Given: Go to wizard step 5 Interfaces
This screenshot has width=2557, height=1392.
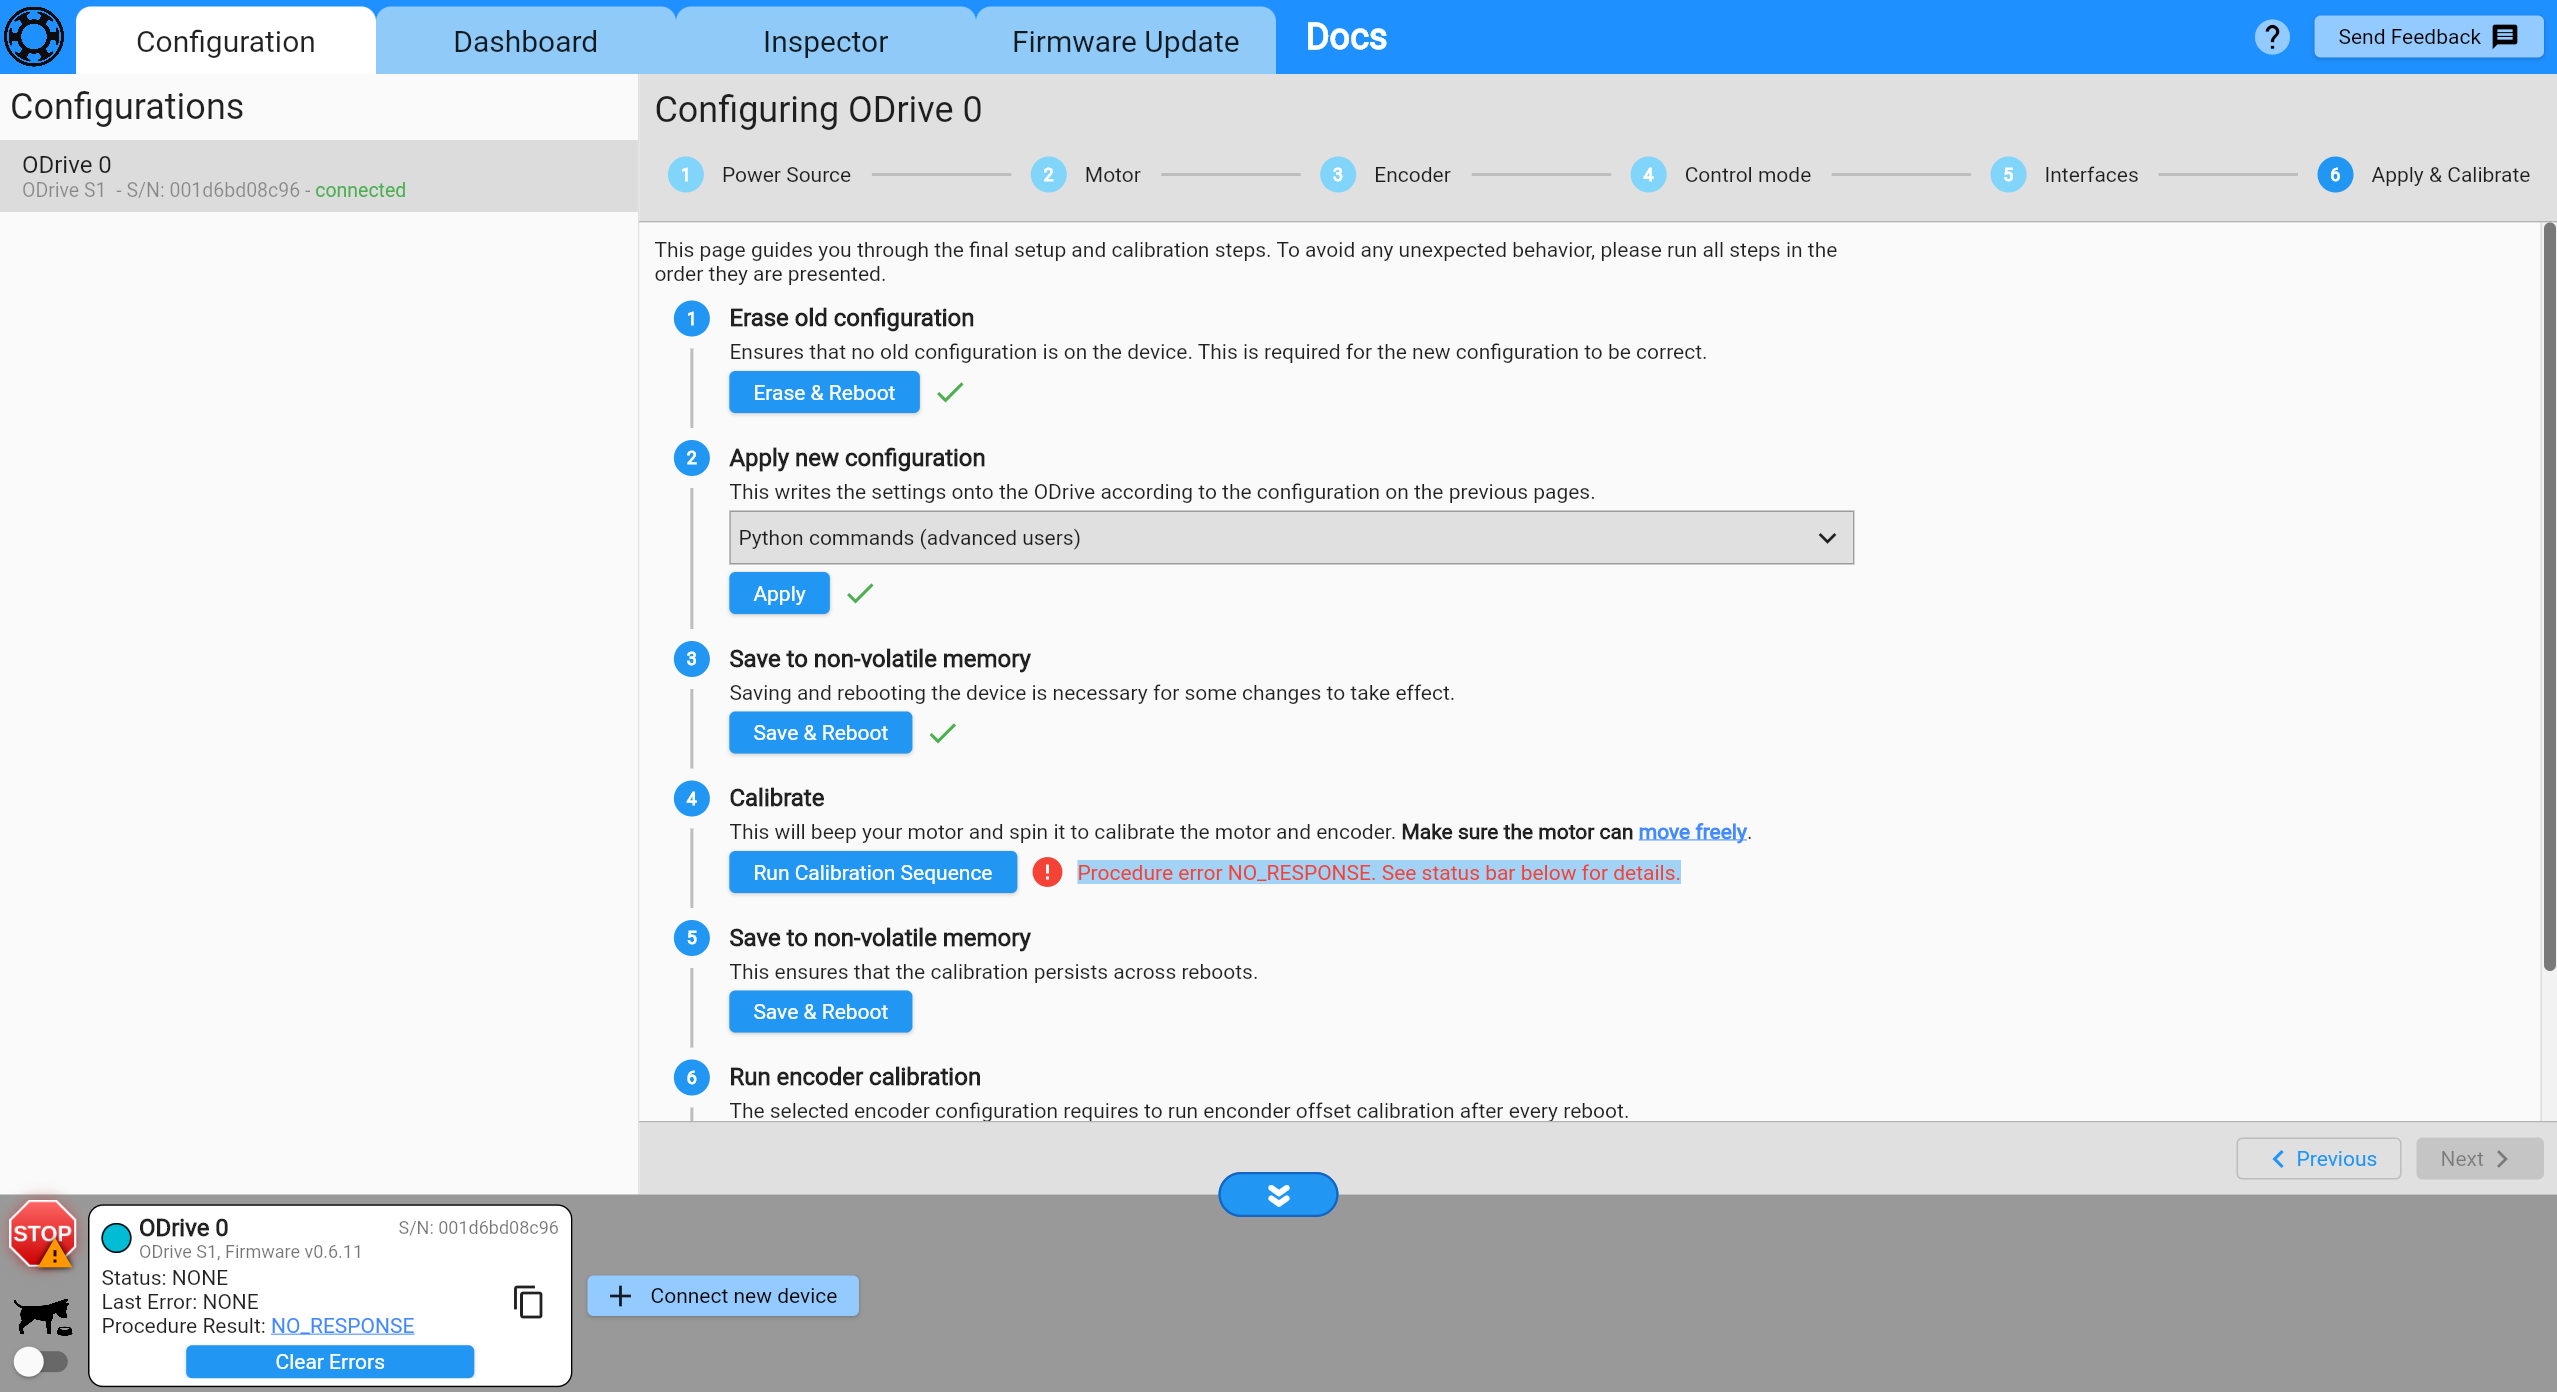Looking at the screenshot, I should pyautogui.click(x=2063, y=175).
